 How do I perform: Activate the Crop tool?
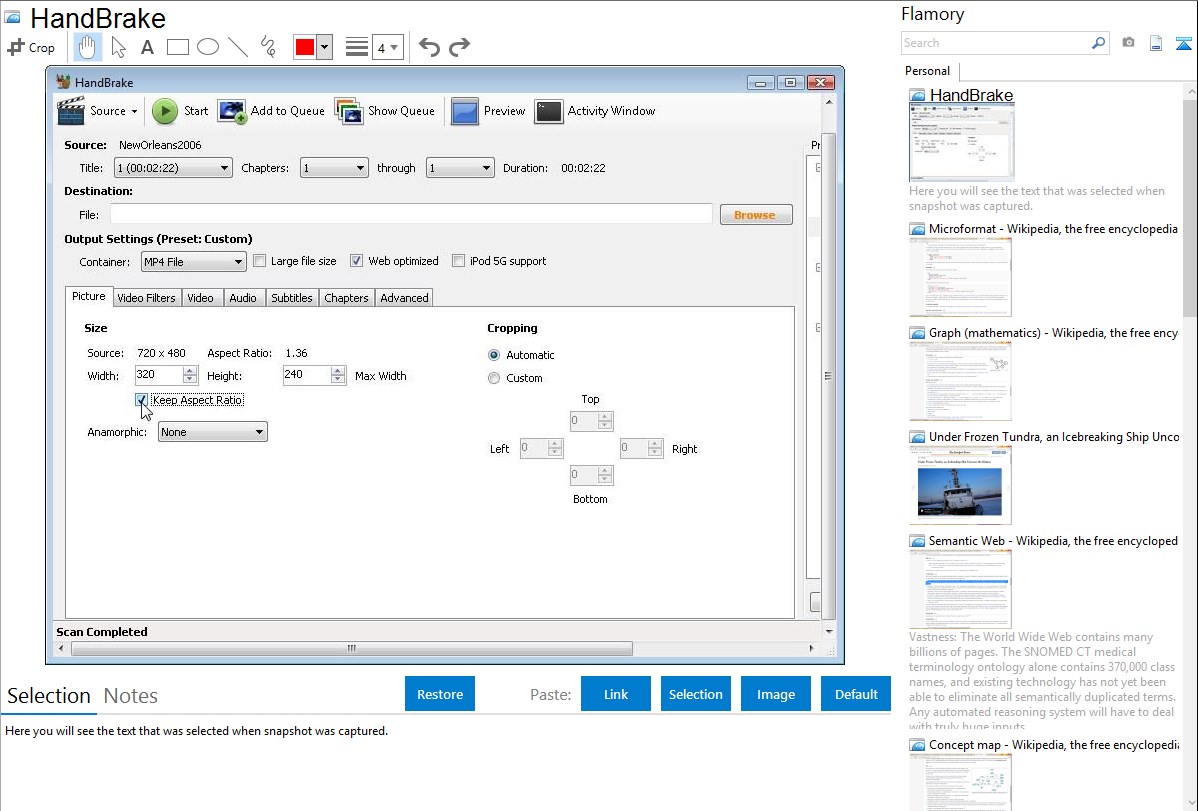click(31, 47)
